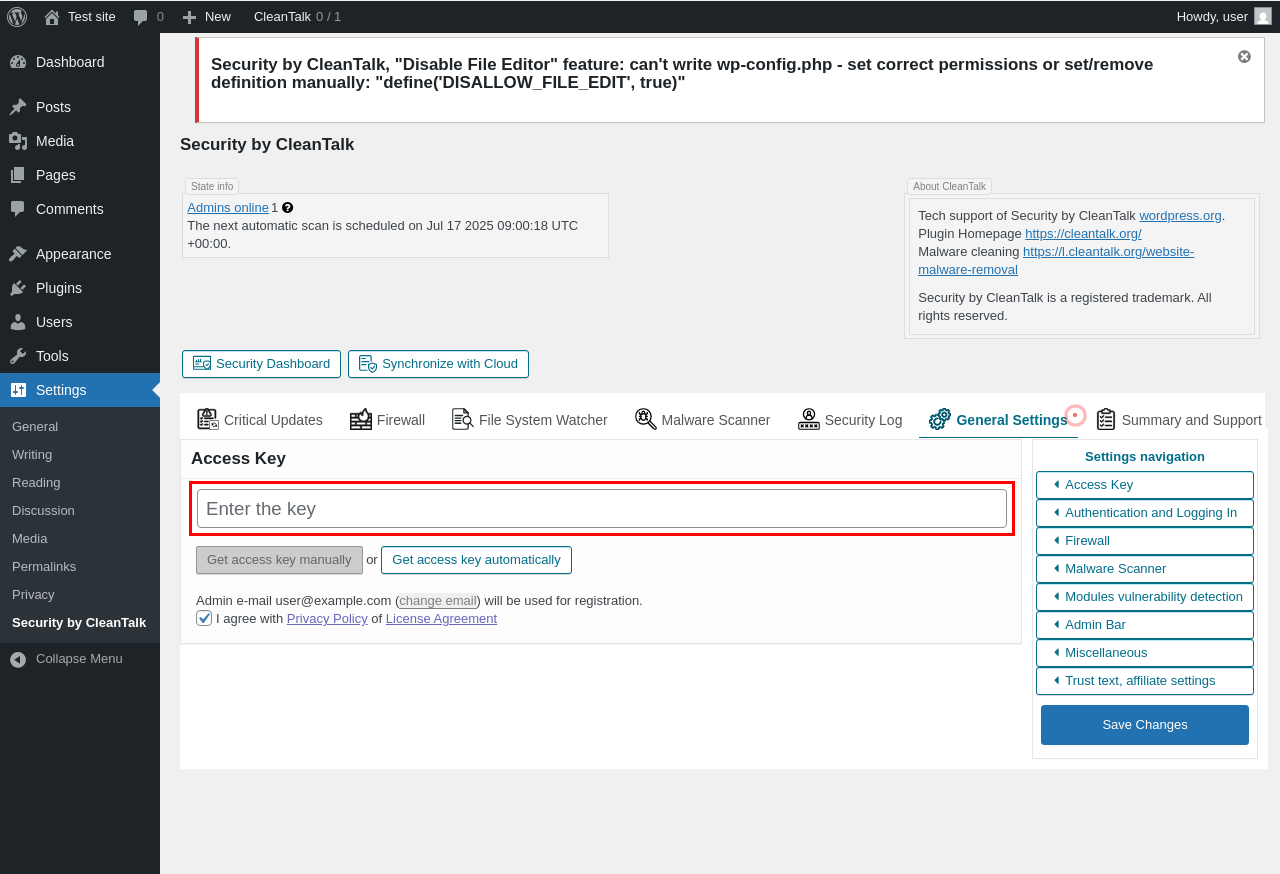Click Synchronize with Cloud button

point(438,364)
